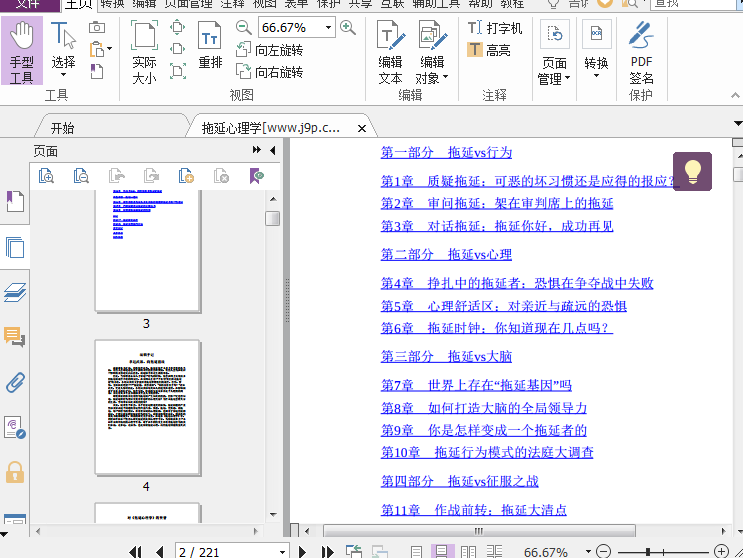This screenshot has width=743, height=558.
Task: Rotate view right (向右旋转)
Action: pyautogui.click(x=269, y=72)
